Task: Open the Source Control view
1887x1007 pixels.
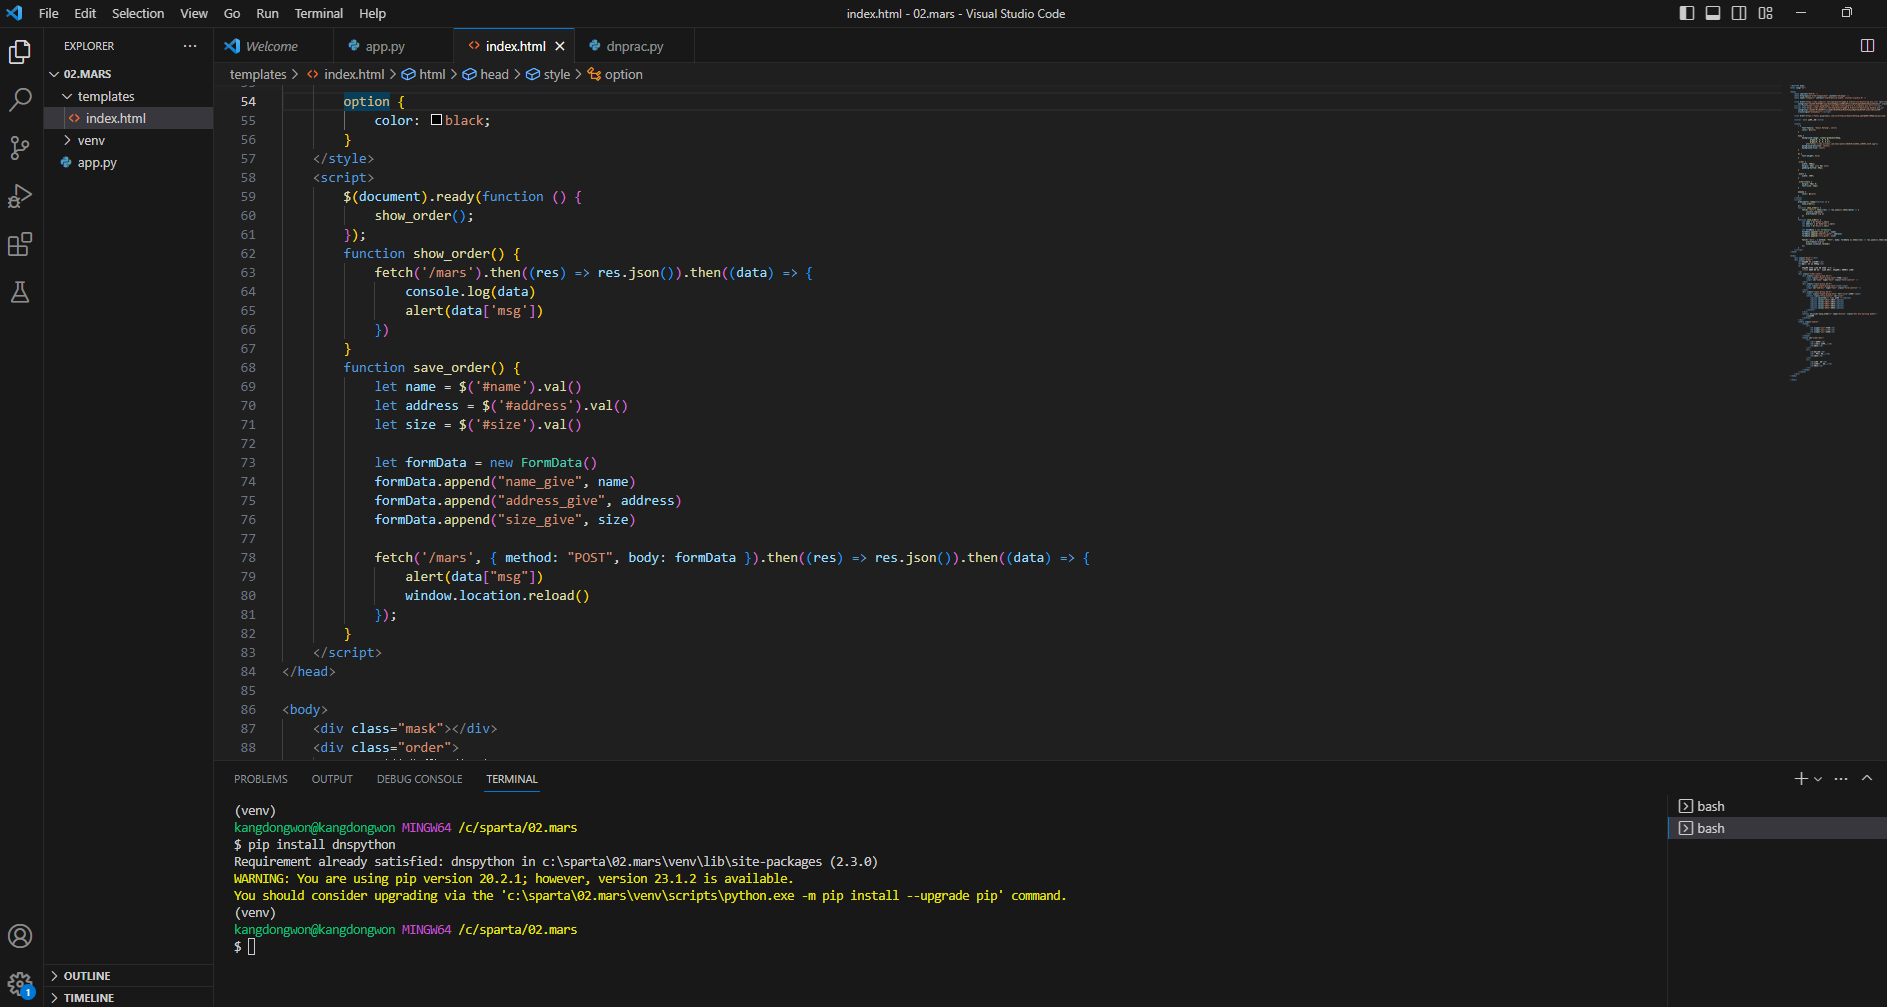Action: click(x=20, y=148)
